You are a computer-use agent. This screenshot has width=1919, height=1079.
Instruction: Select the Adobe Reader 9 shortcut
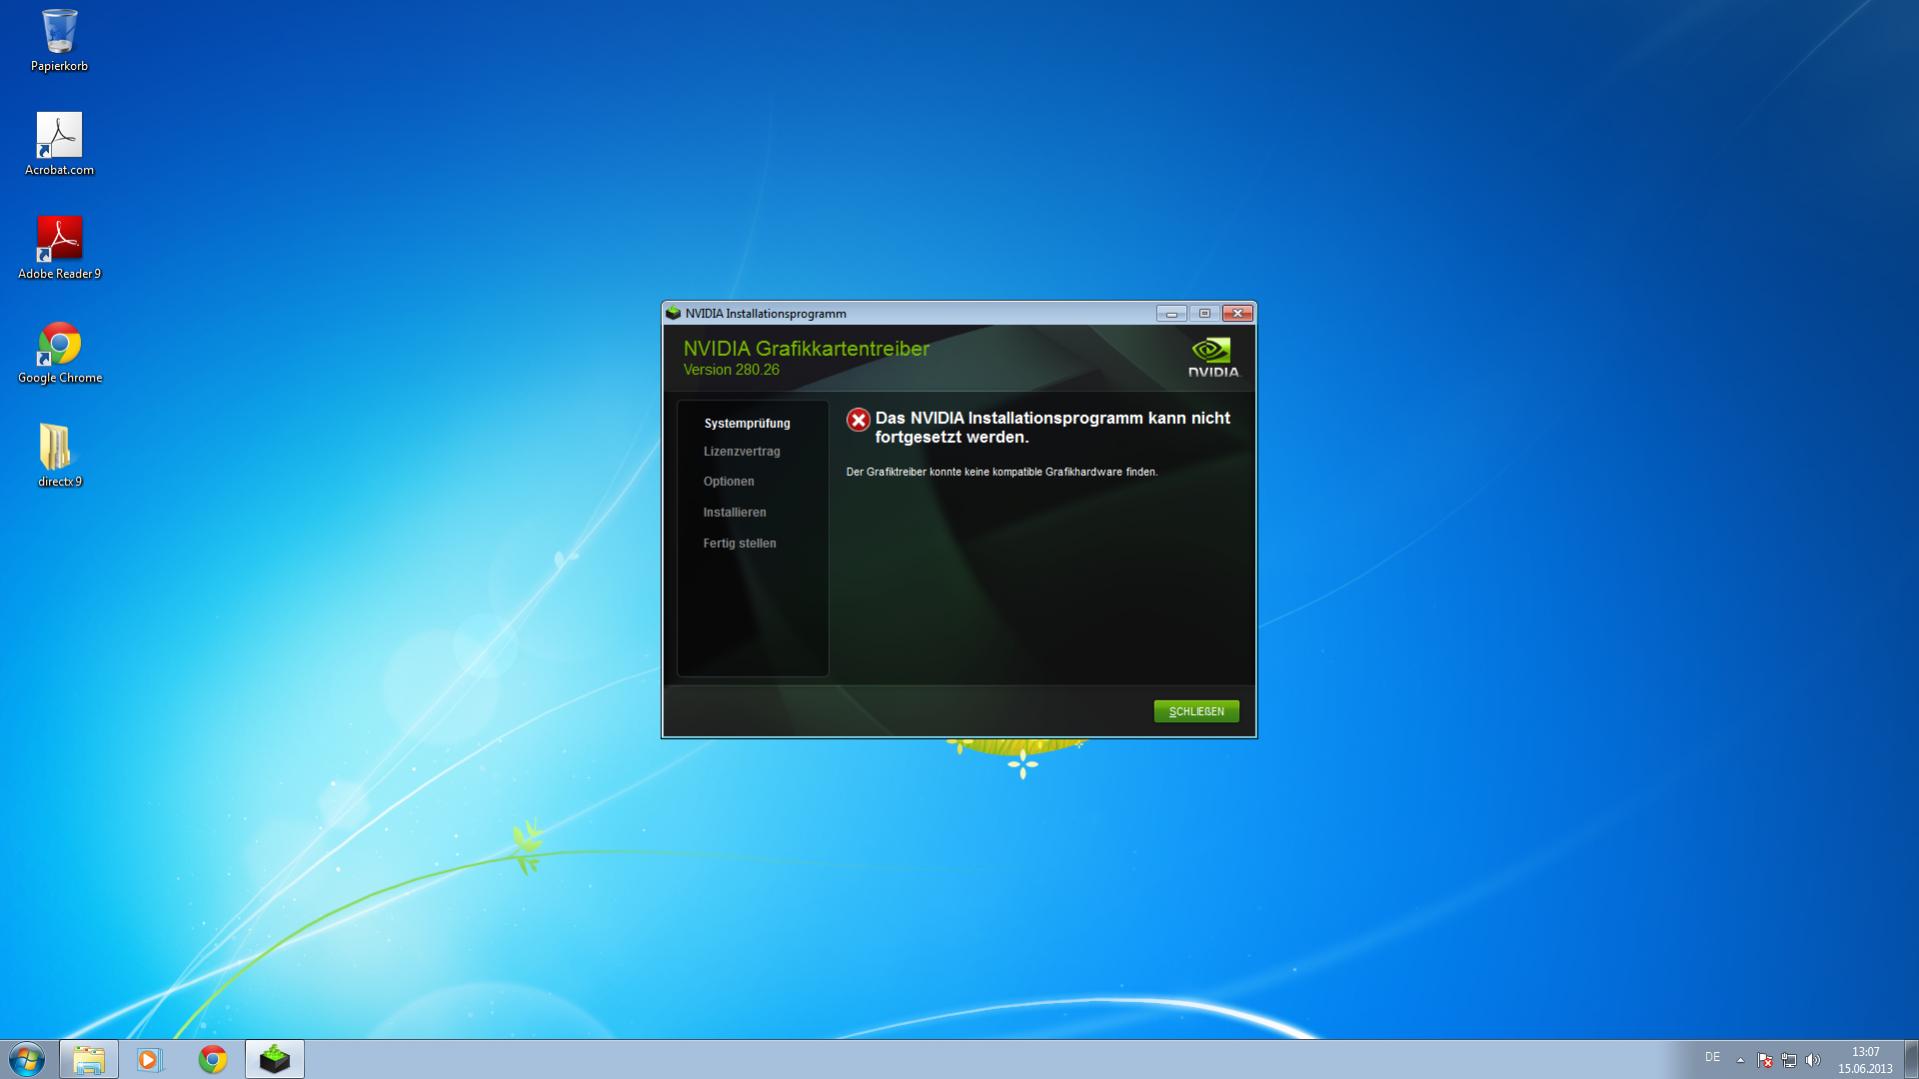pyautogui.click(x=59, y=248)
